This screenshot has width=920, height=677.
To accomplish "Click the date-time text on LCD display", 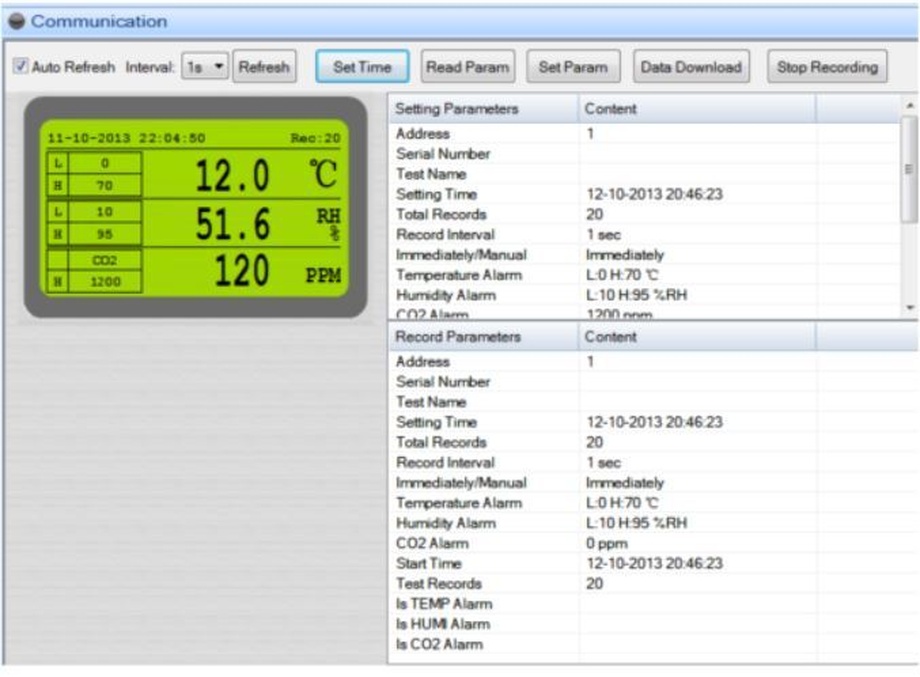I will coord(126,138).
